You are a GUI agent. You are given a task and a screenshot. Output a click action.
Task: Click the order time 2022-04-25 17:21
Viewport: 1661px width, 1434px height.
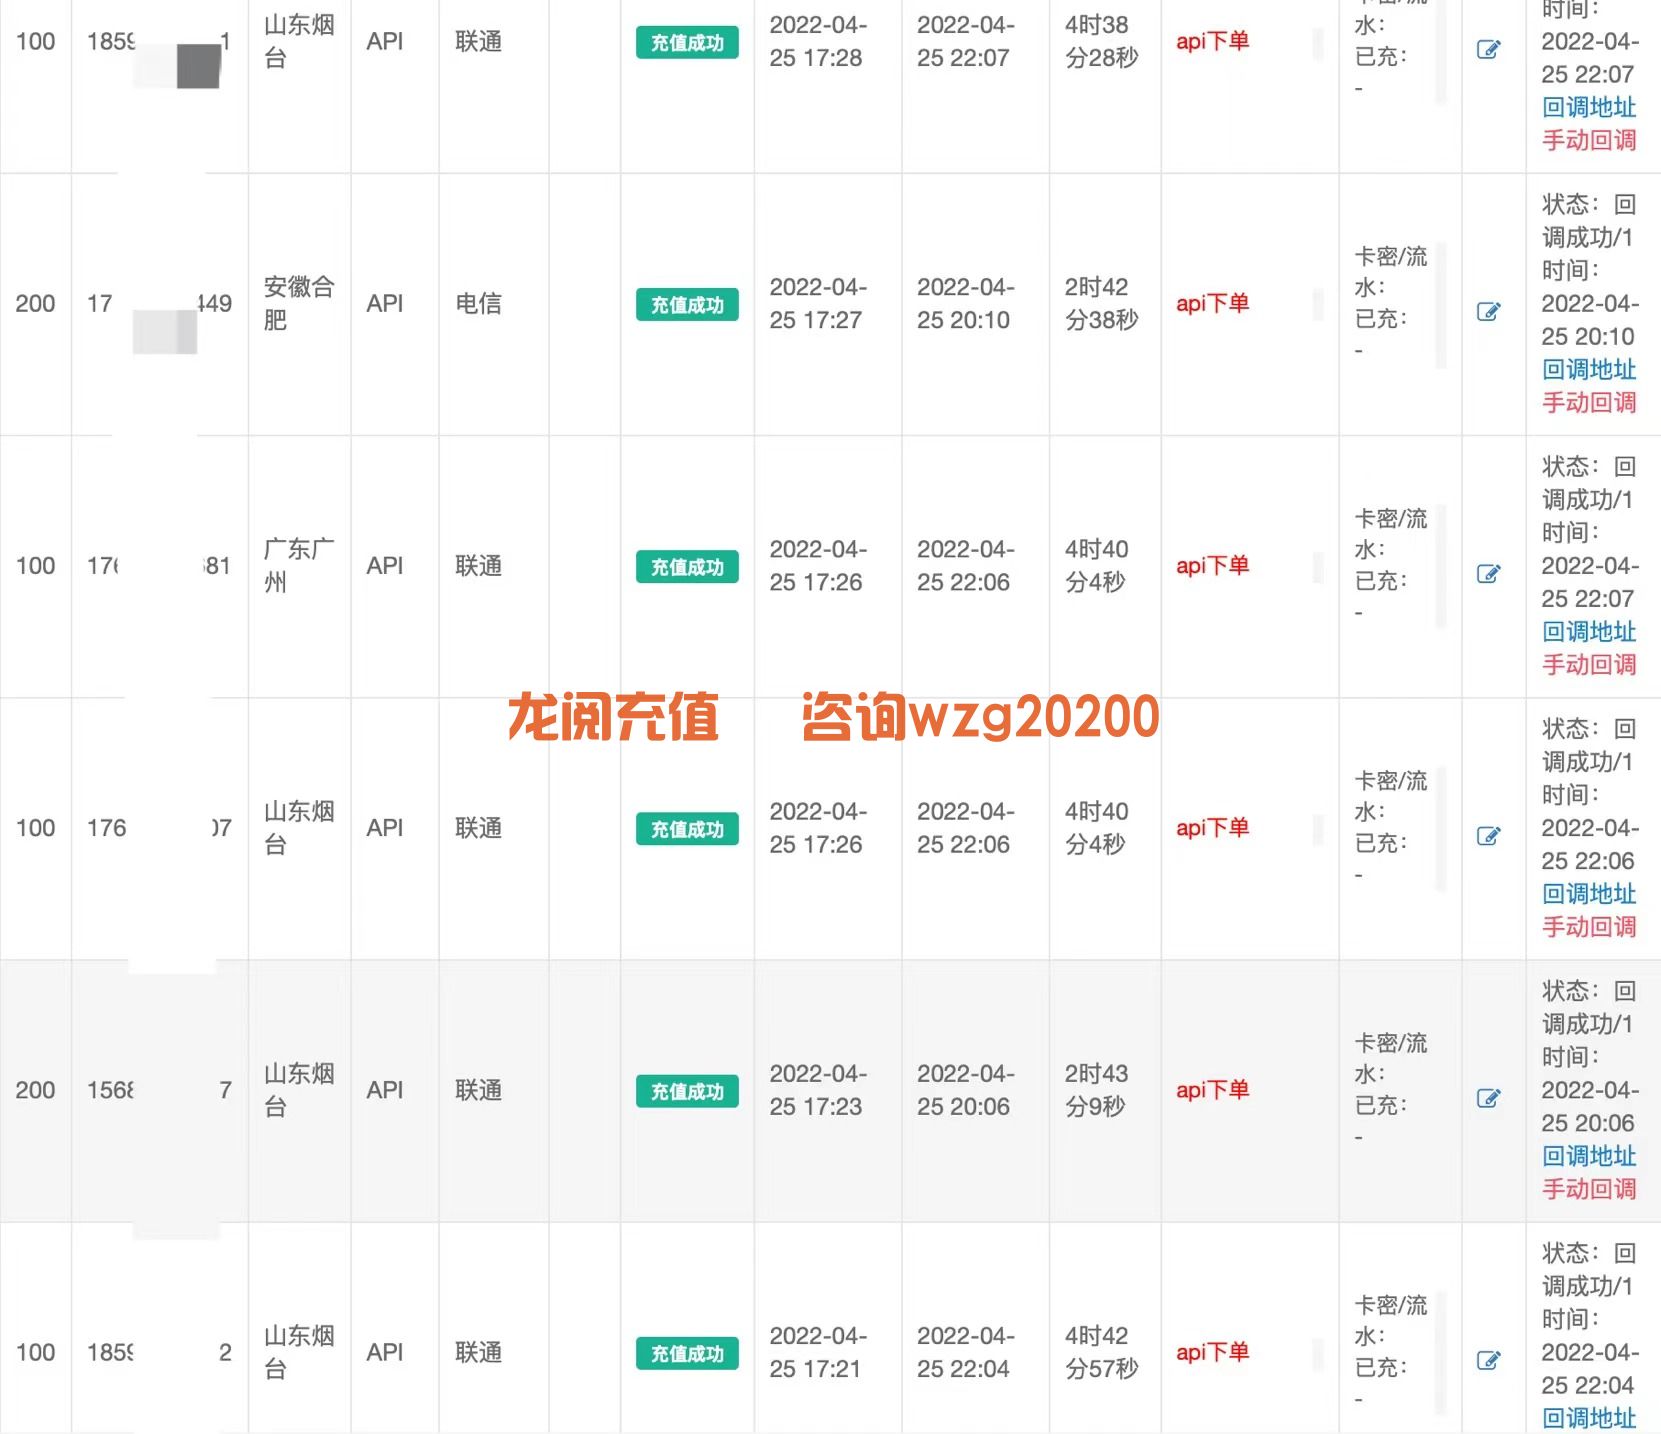pos(818,1352)
